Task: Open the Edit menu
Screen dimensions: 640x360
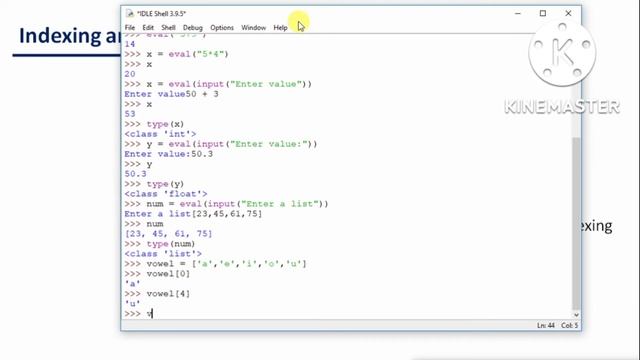Action: pos(148,28)
